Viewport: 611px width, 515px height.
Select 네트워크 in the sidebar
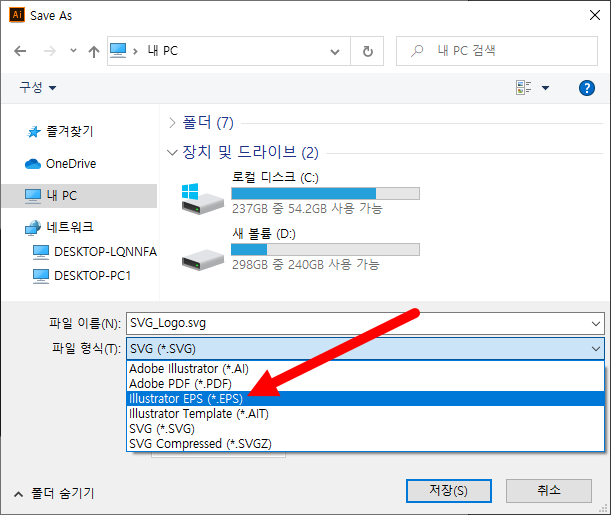click(59, 227)
